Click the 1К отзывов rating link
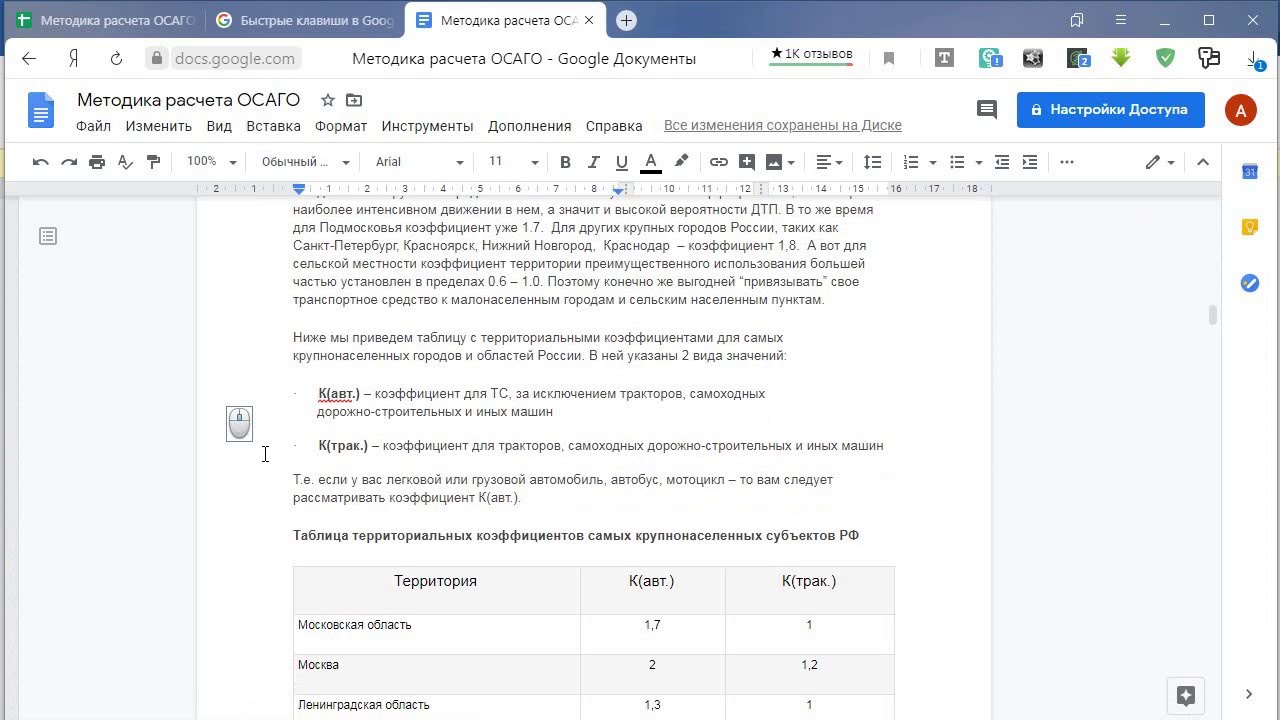 811,54
